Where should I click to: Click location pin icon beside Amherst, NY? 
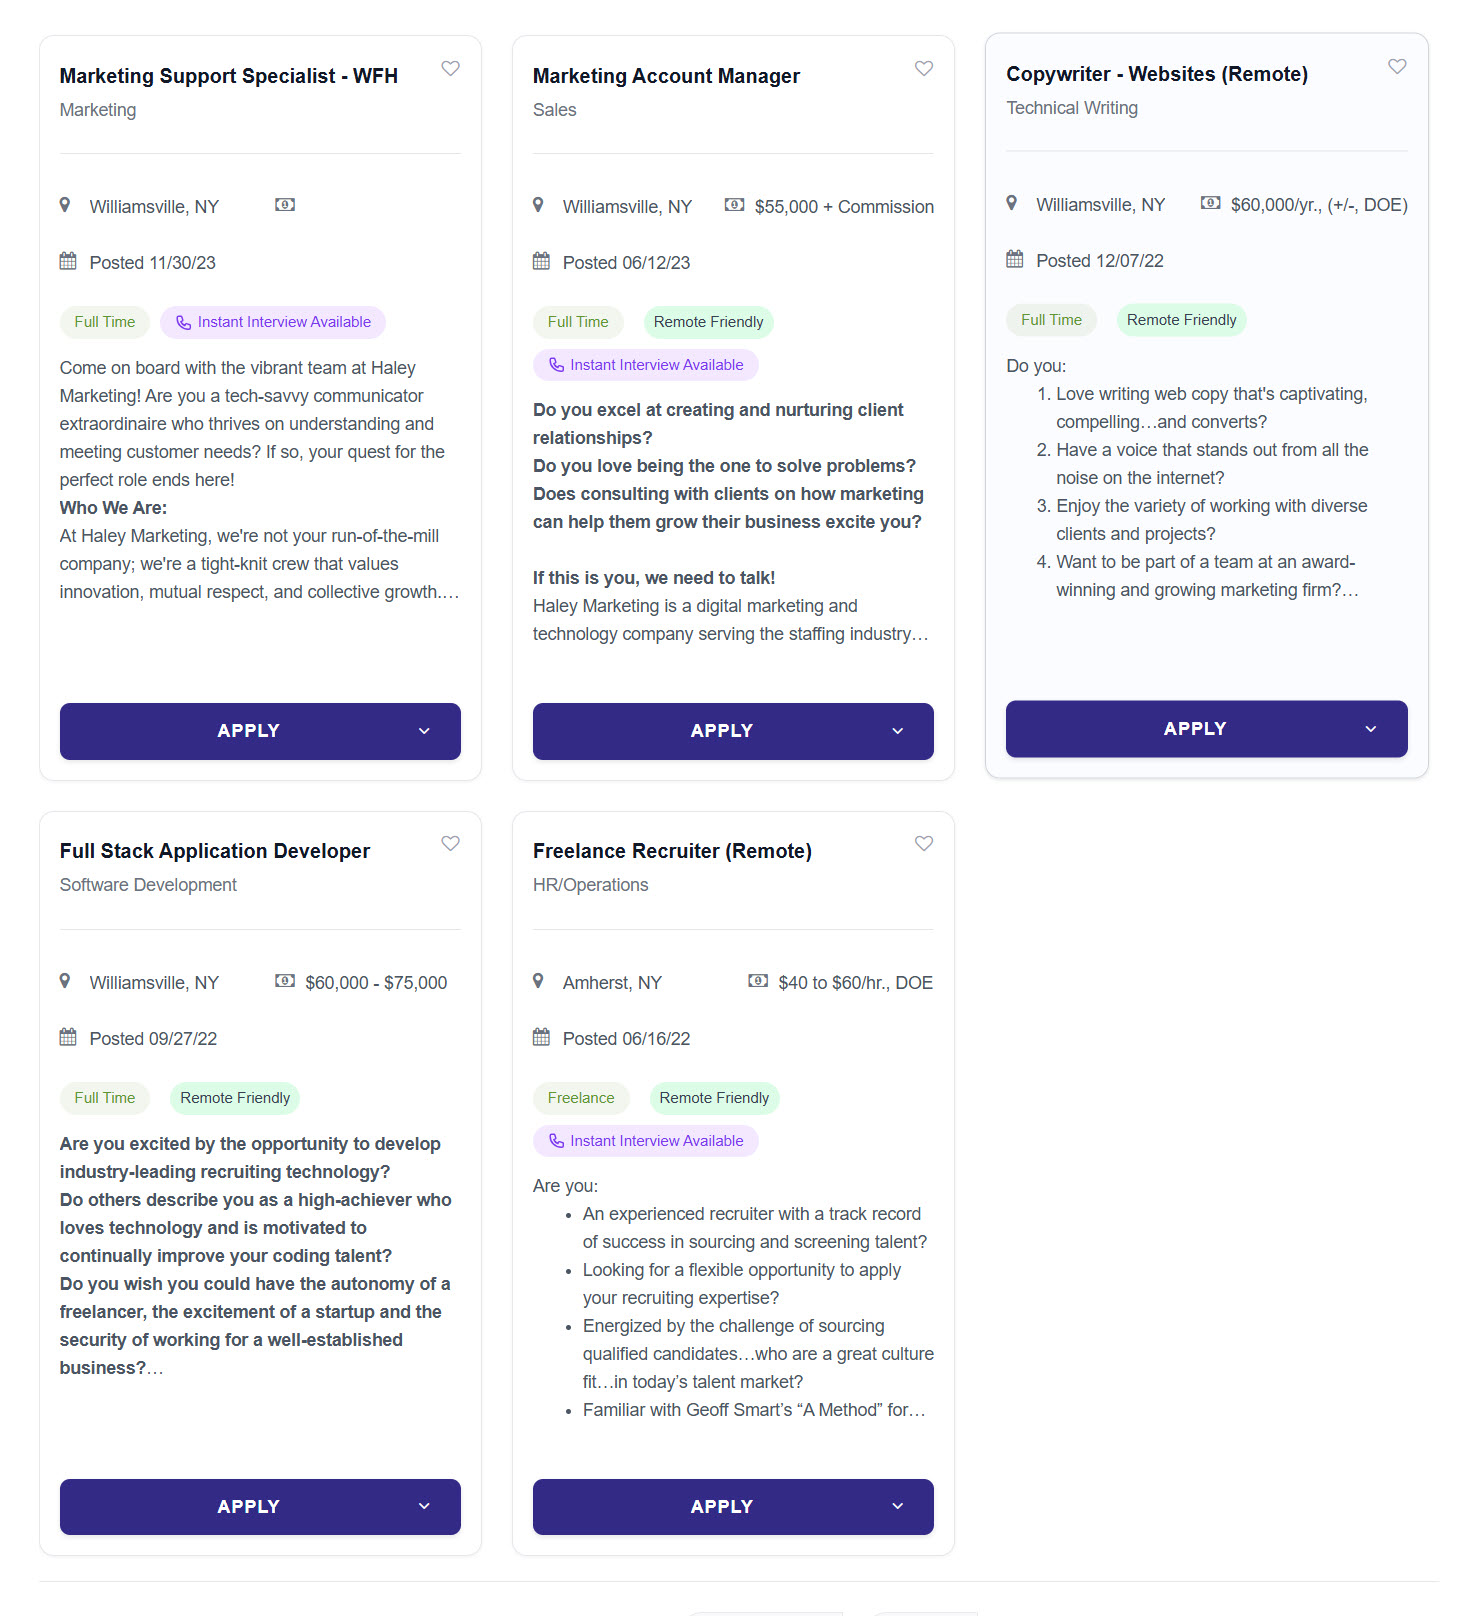click(538, 981)
